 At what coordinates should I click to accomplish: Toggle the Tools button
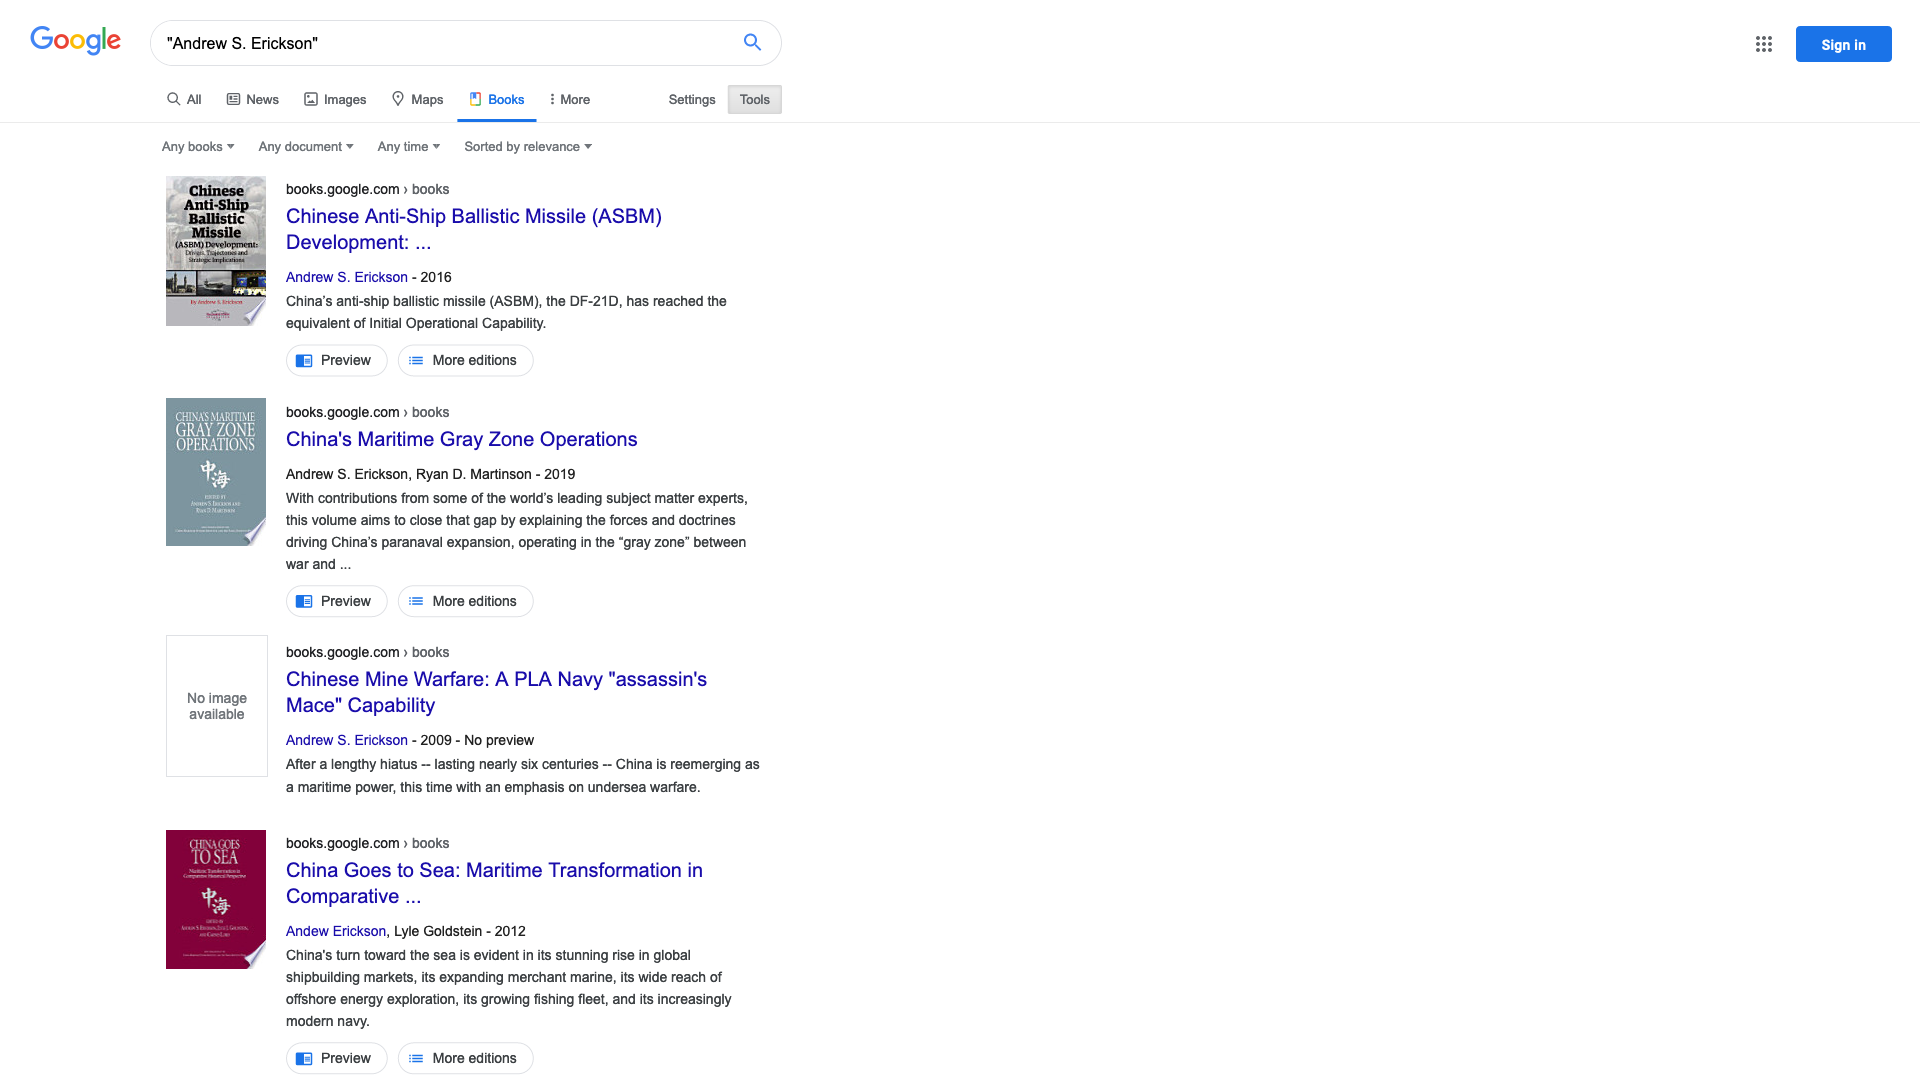[x=755, y=99]
